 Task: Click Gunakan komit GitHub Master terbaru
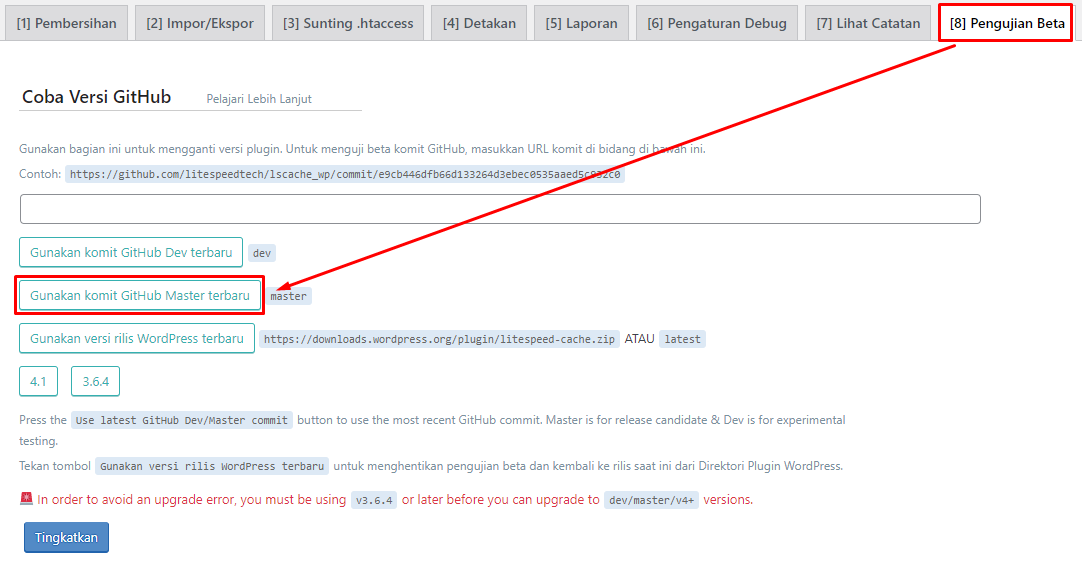pos(139,295)
